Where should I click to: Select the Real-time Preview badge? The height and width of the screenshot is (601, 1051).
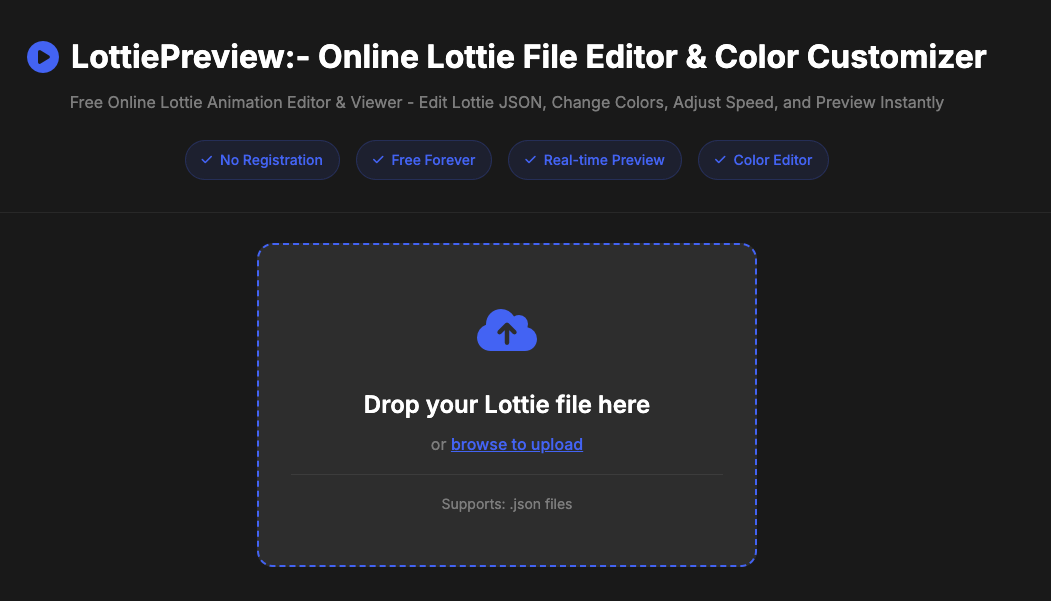[595, 160]
